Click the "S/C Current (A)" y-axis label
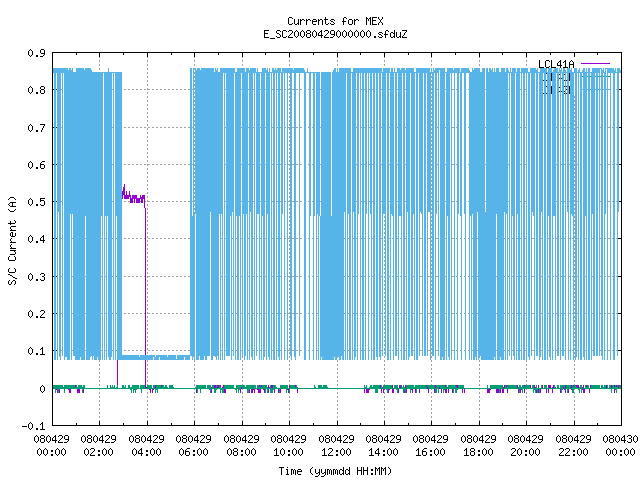640x480 pixels. (x=12, y=241)
